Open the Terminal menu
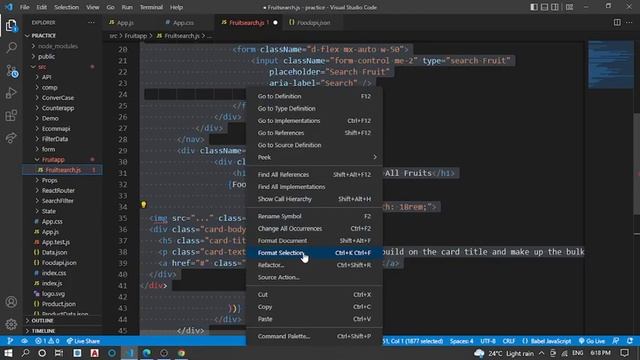Viewport: 640px width, 360px height. [x=151, y=7]
